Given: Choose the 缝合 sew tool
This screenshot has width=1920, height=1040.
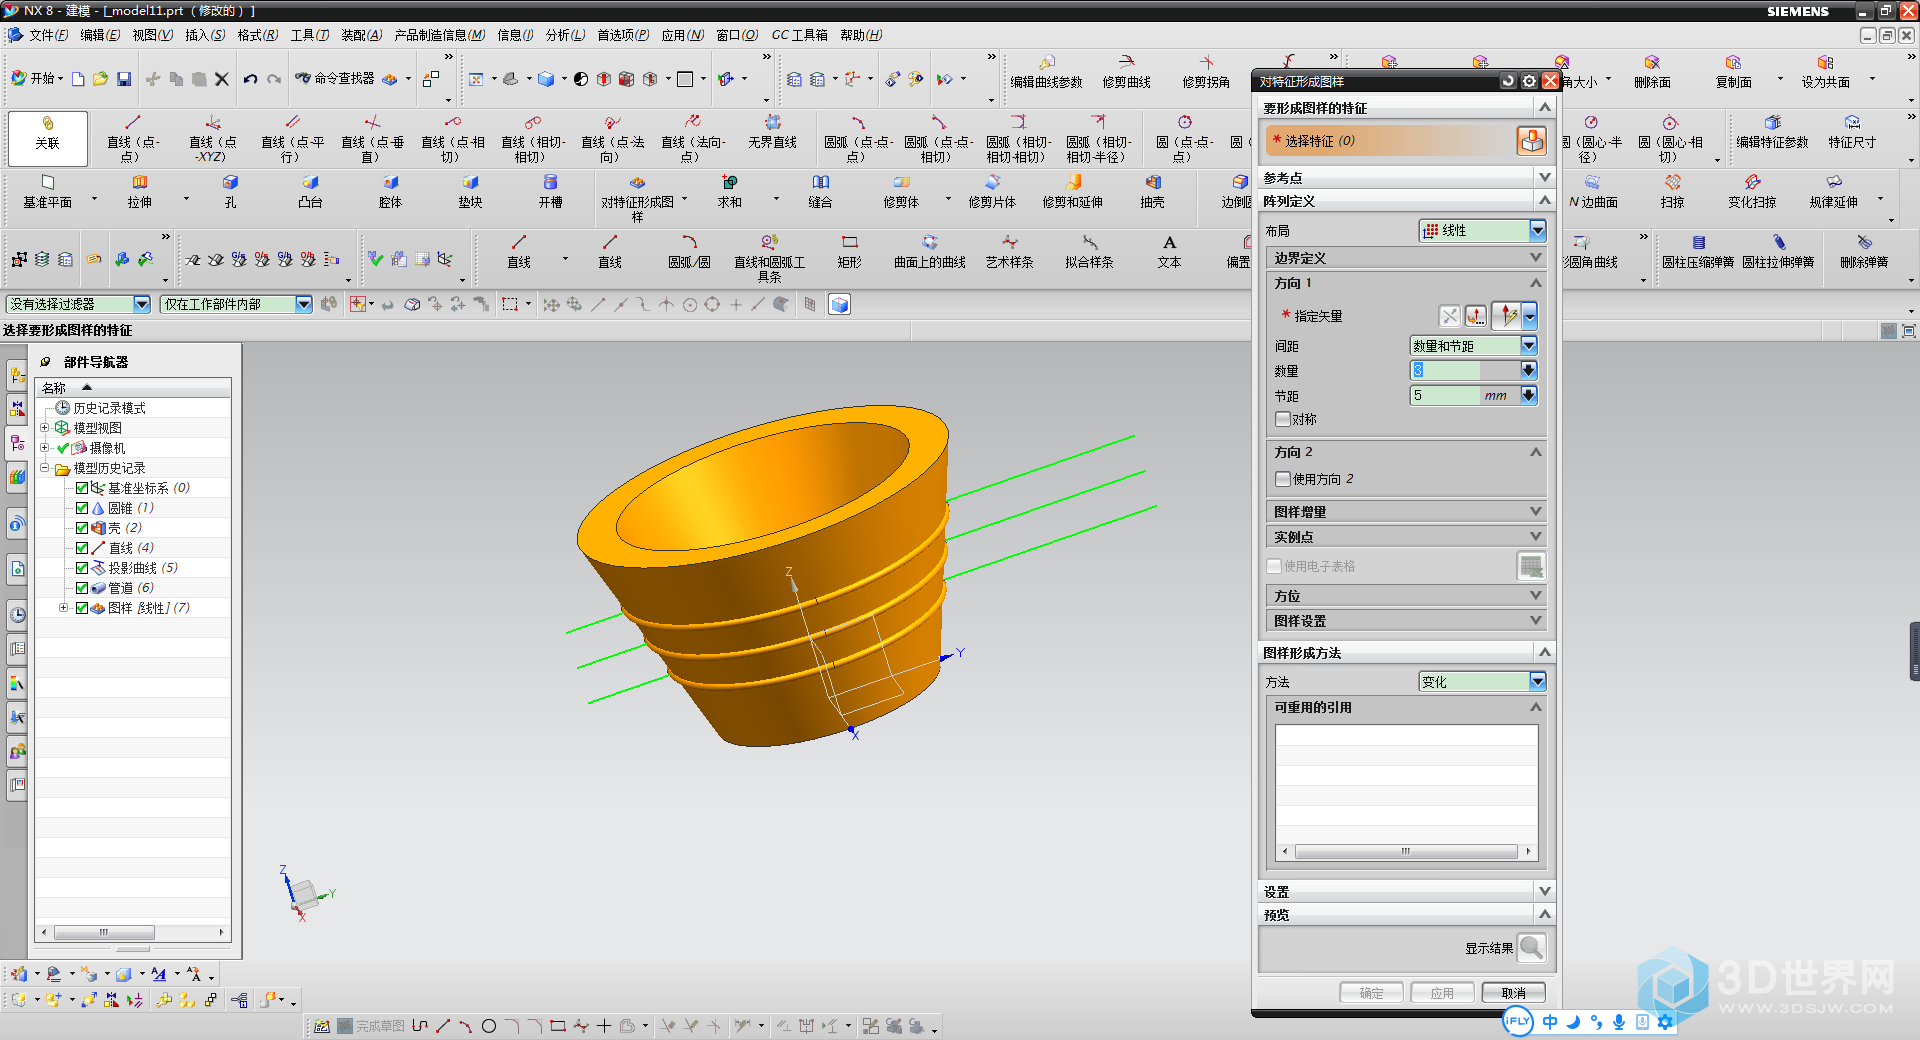Looking at the screenshot, I should 820,191.
